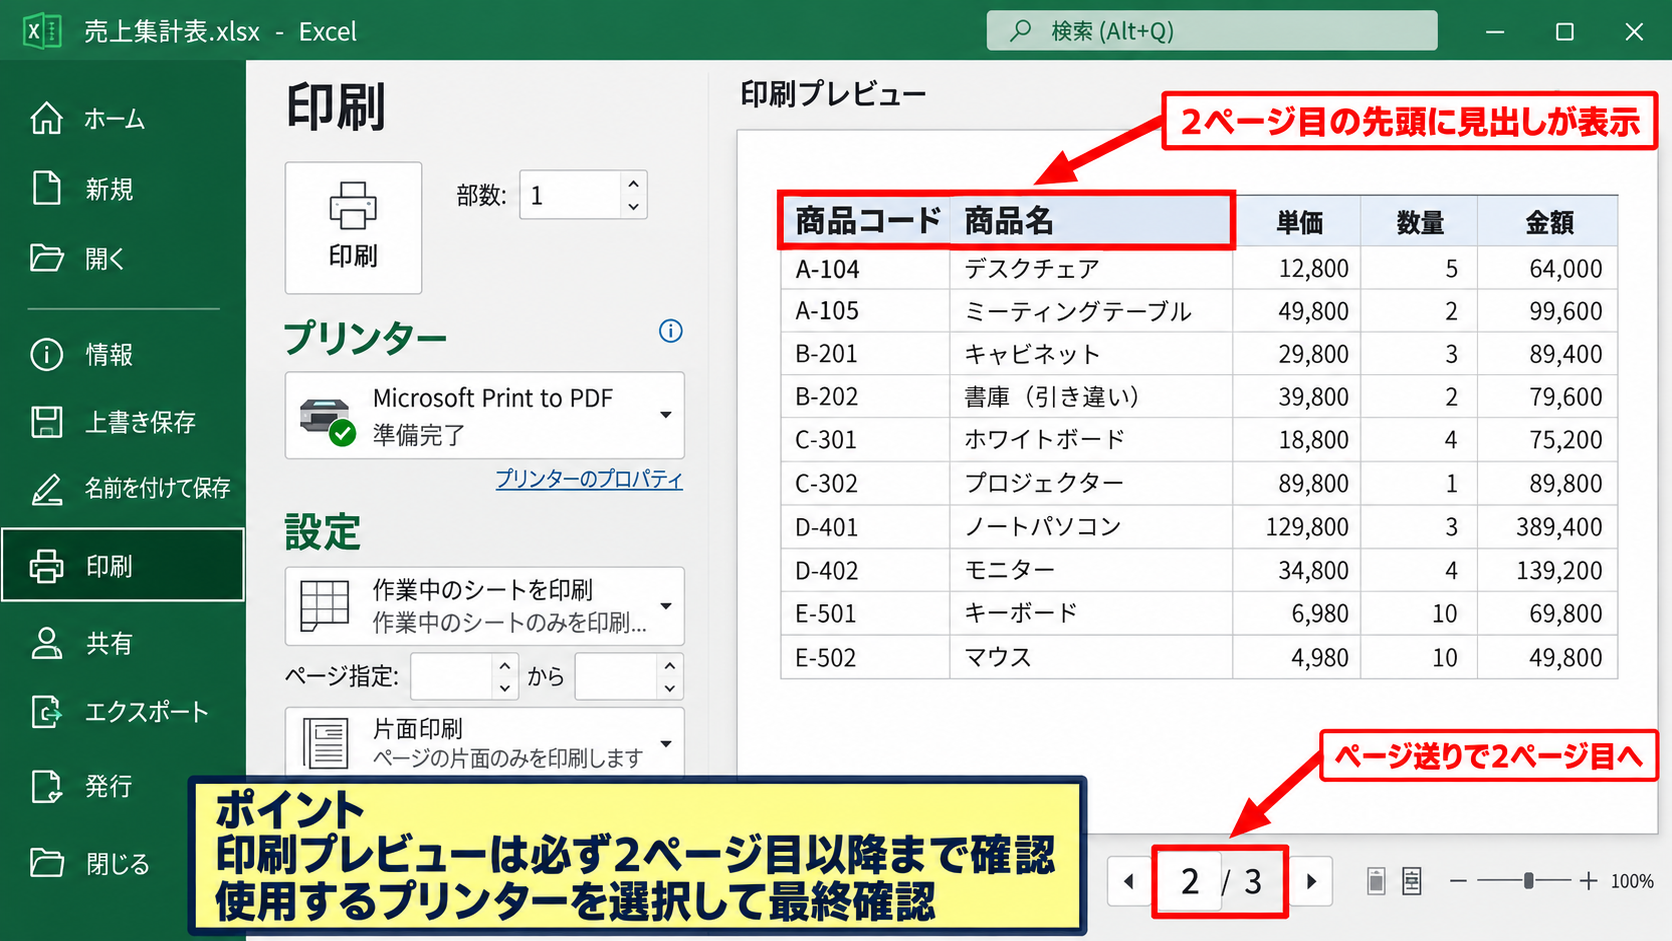Viewport: 1672px width, 941px height.
Task: Click the blank page icon beside 新規
Action: point(46,188)
